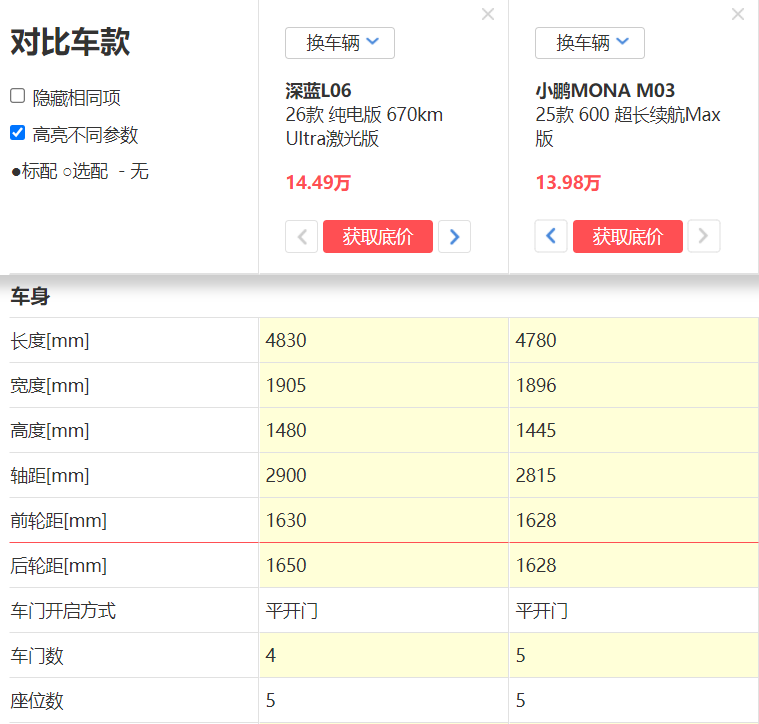The width and height of the screenshot is (759, 724).
Task: Toggle 隐藏相同项 checkbox
Action: (18, 96)
